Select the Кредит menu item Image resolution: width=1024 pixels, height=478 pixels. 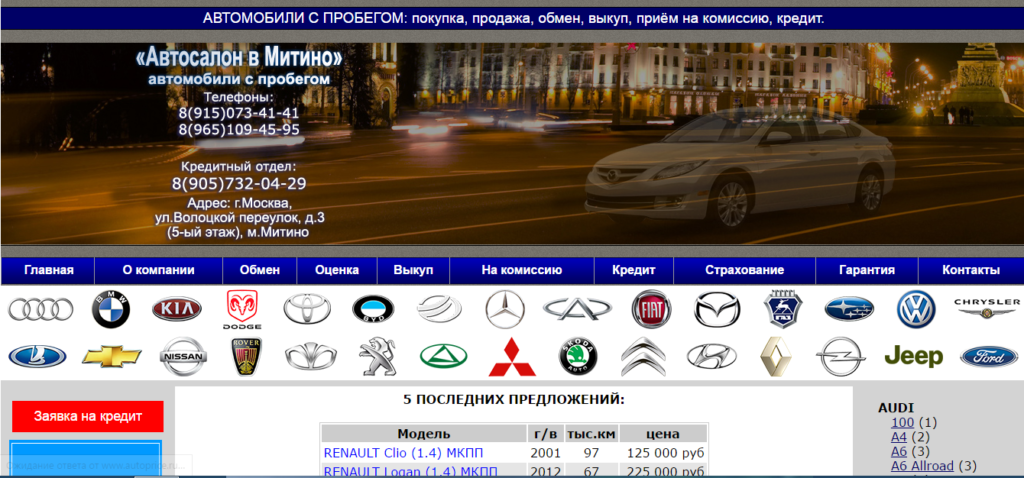tap(633, 270)
